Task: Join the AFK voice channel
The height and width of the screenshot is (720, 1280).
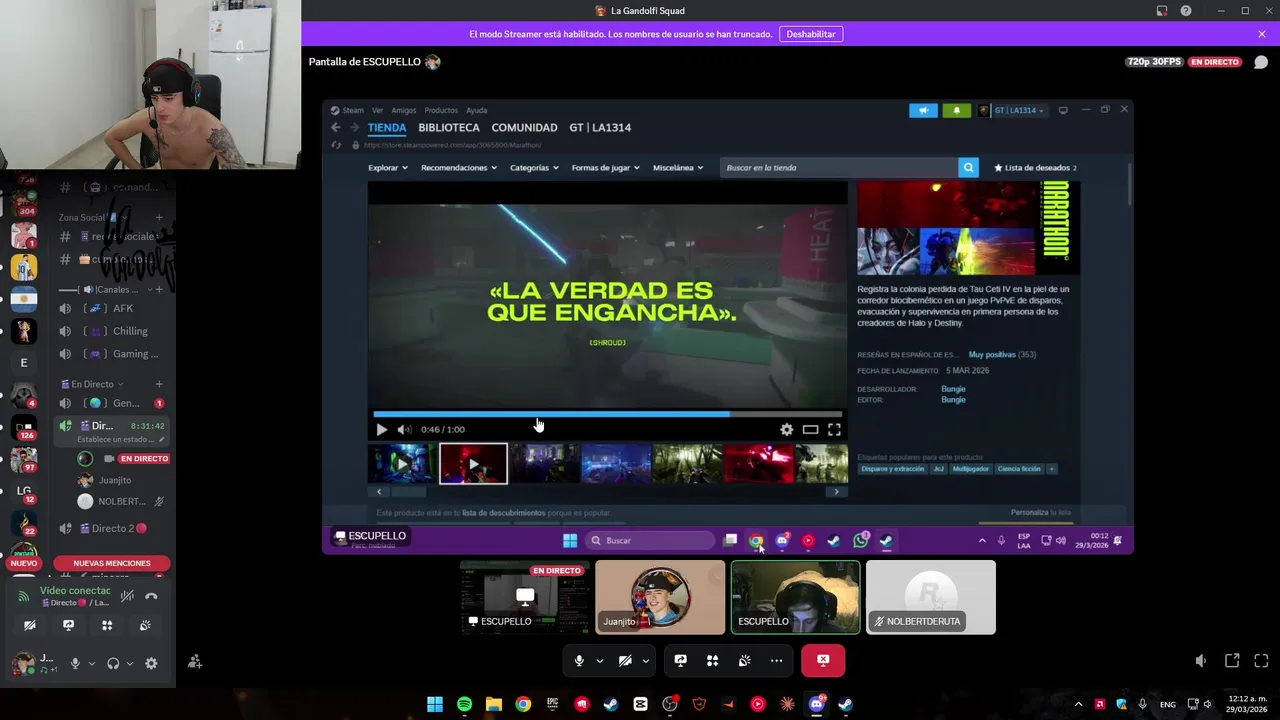Action: click(110, 308)
